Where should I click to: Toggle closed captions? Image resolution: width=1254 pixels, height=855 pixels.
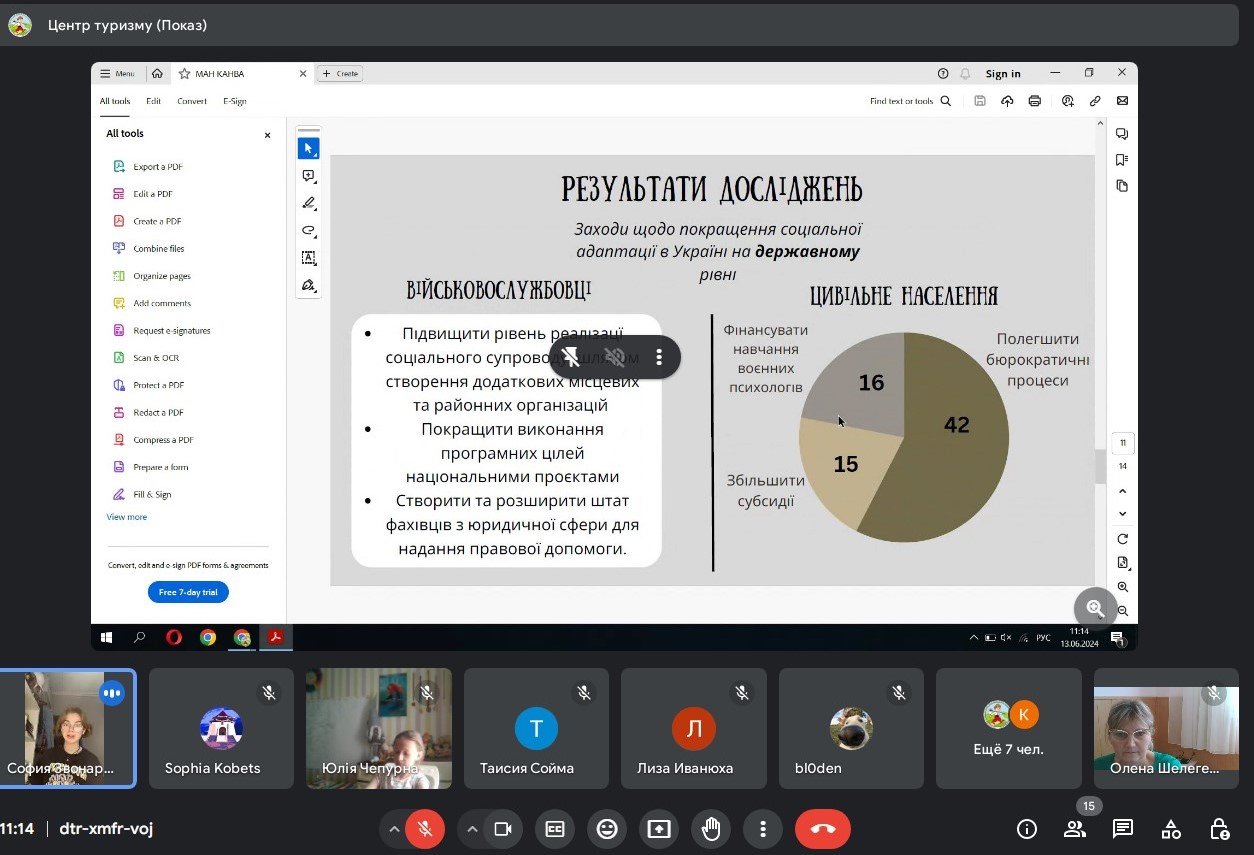pos(555,829)
